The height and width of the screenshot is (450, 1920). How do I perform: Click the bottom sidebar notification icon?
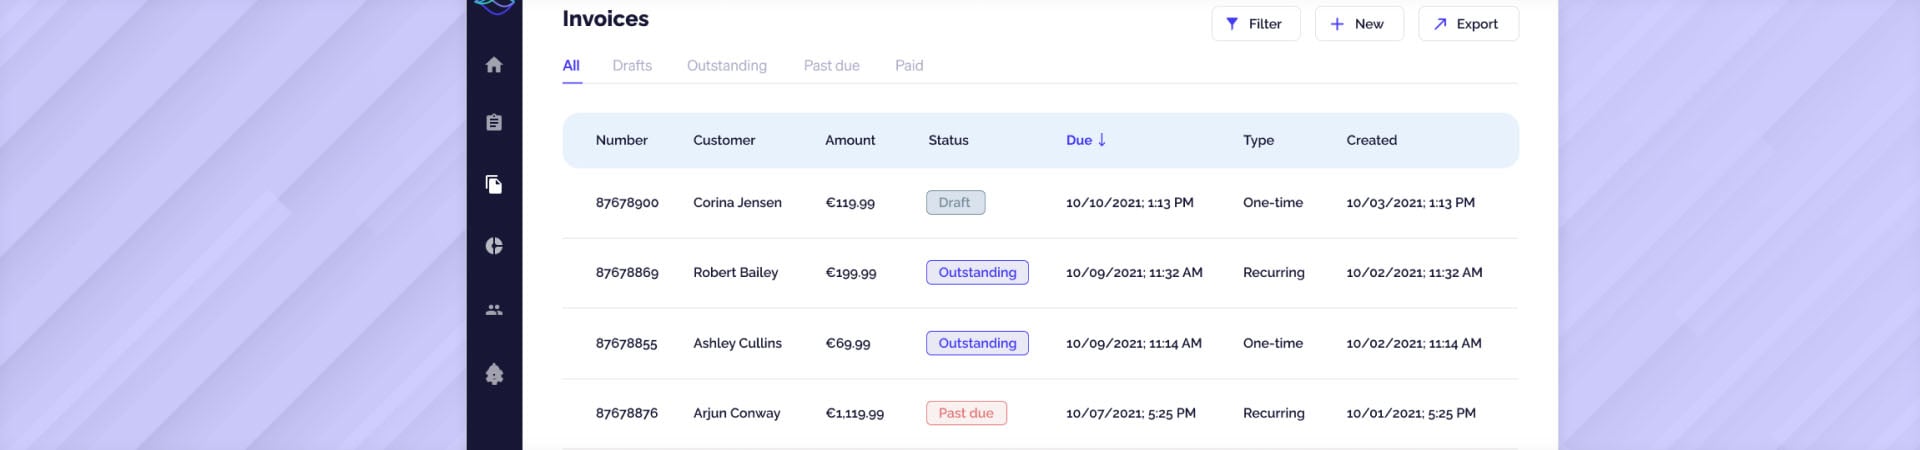[494, 374]
